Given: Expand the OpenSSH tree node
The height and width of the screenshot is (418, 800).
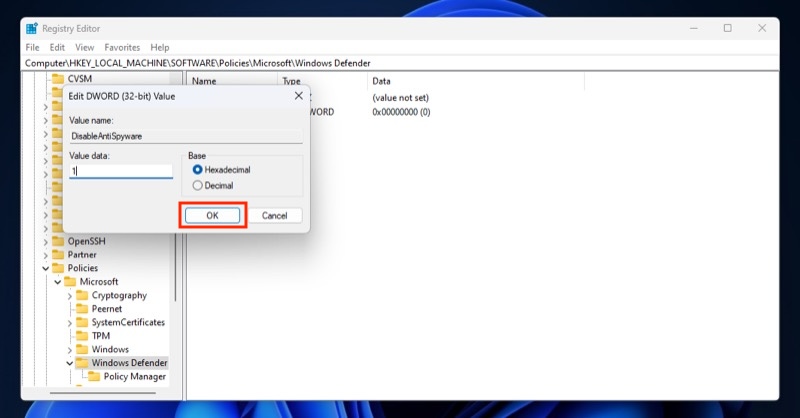Looking at the screenshot, I should pos(45,241).
